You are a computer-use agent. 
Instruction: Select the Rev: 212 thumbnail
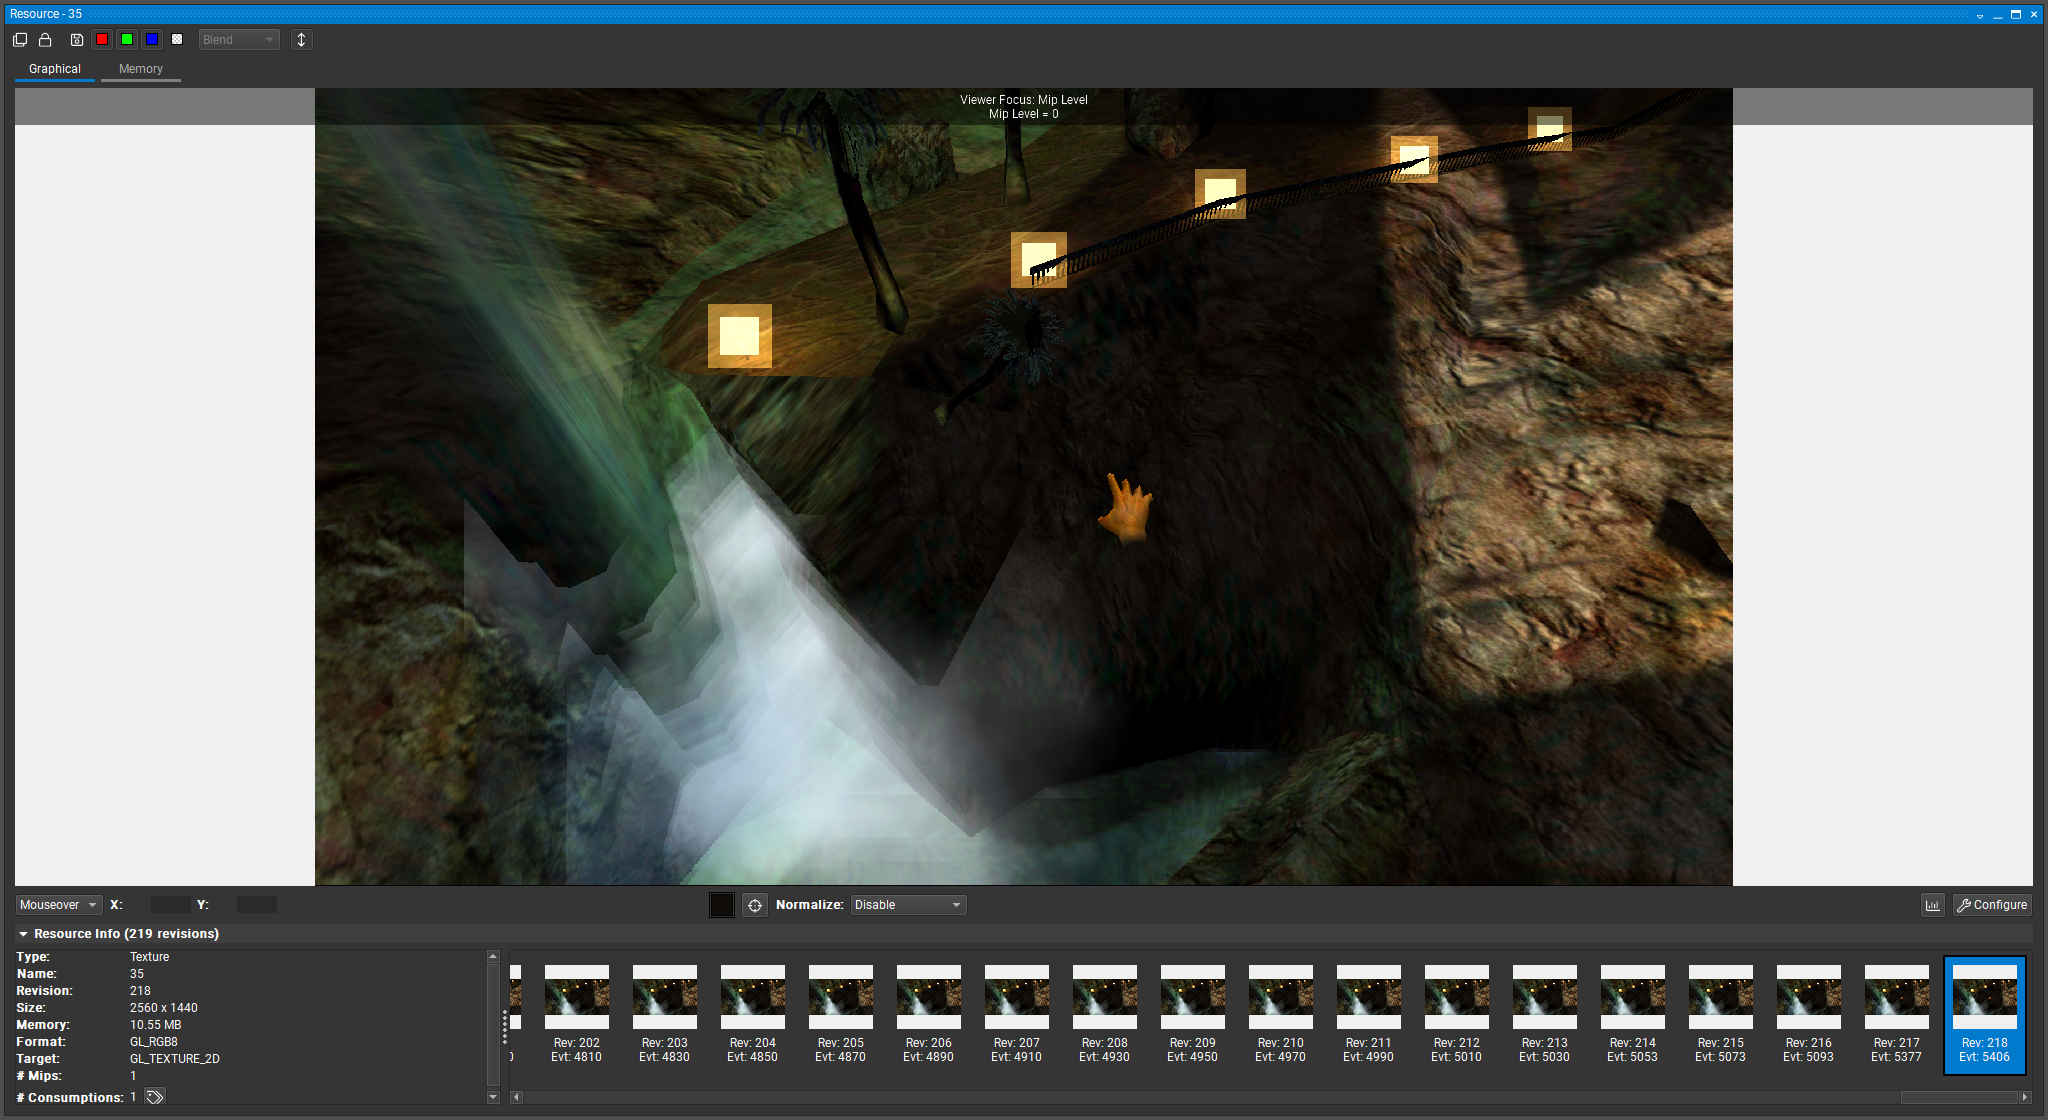[1457, 1013]
